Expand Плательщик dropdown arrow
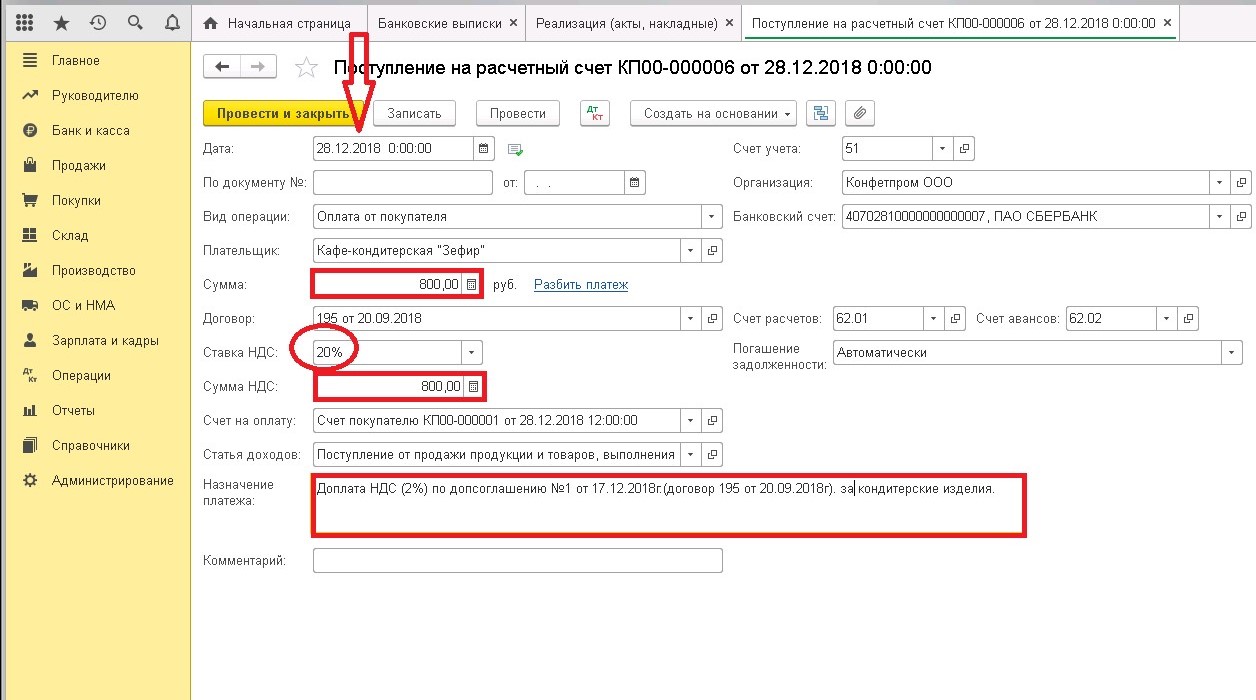 point(691,250)
